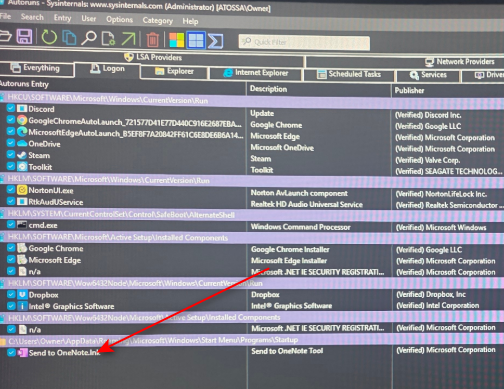Uncheck the Microsoft Edge installer checkbox
This screenshot has height=389, width=504.
(x=10, y=259)
